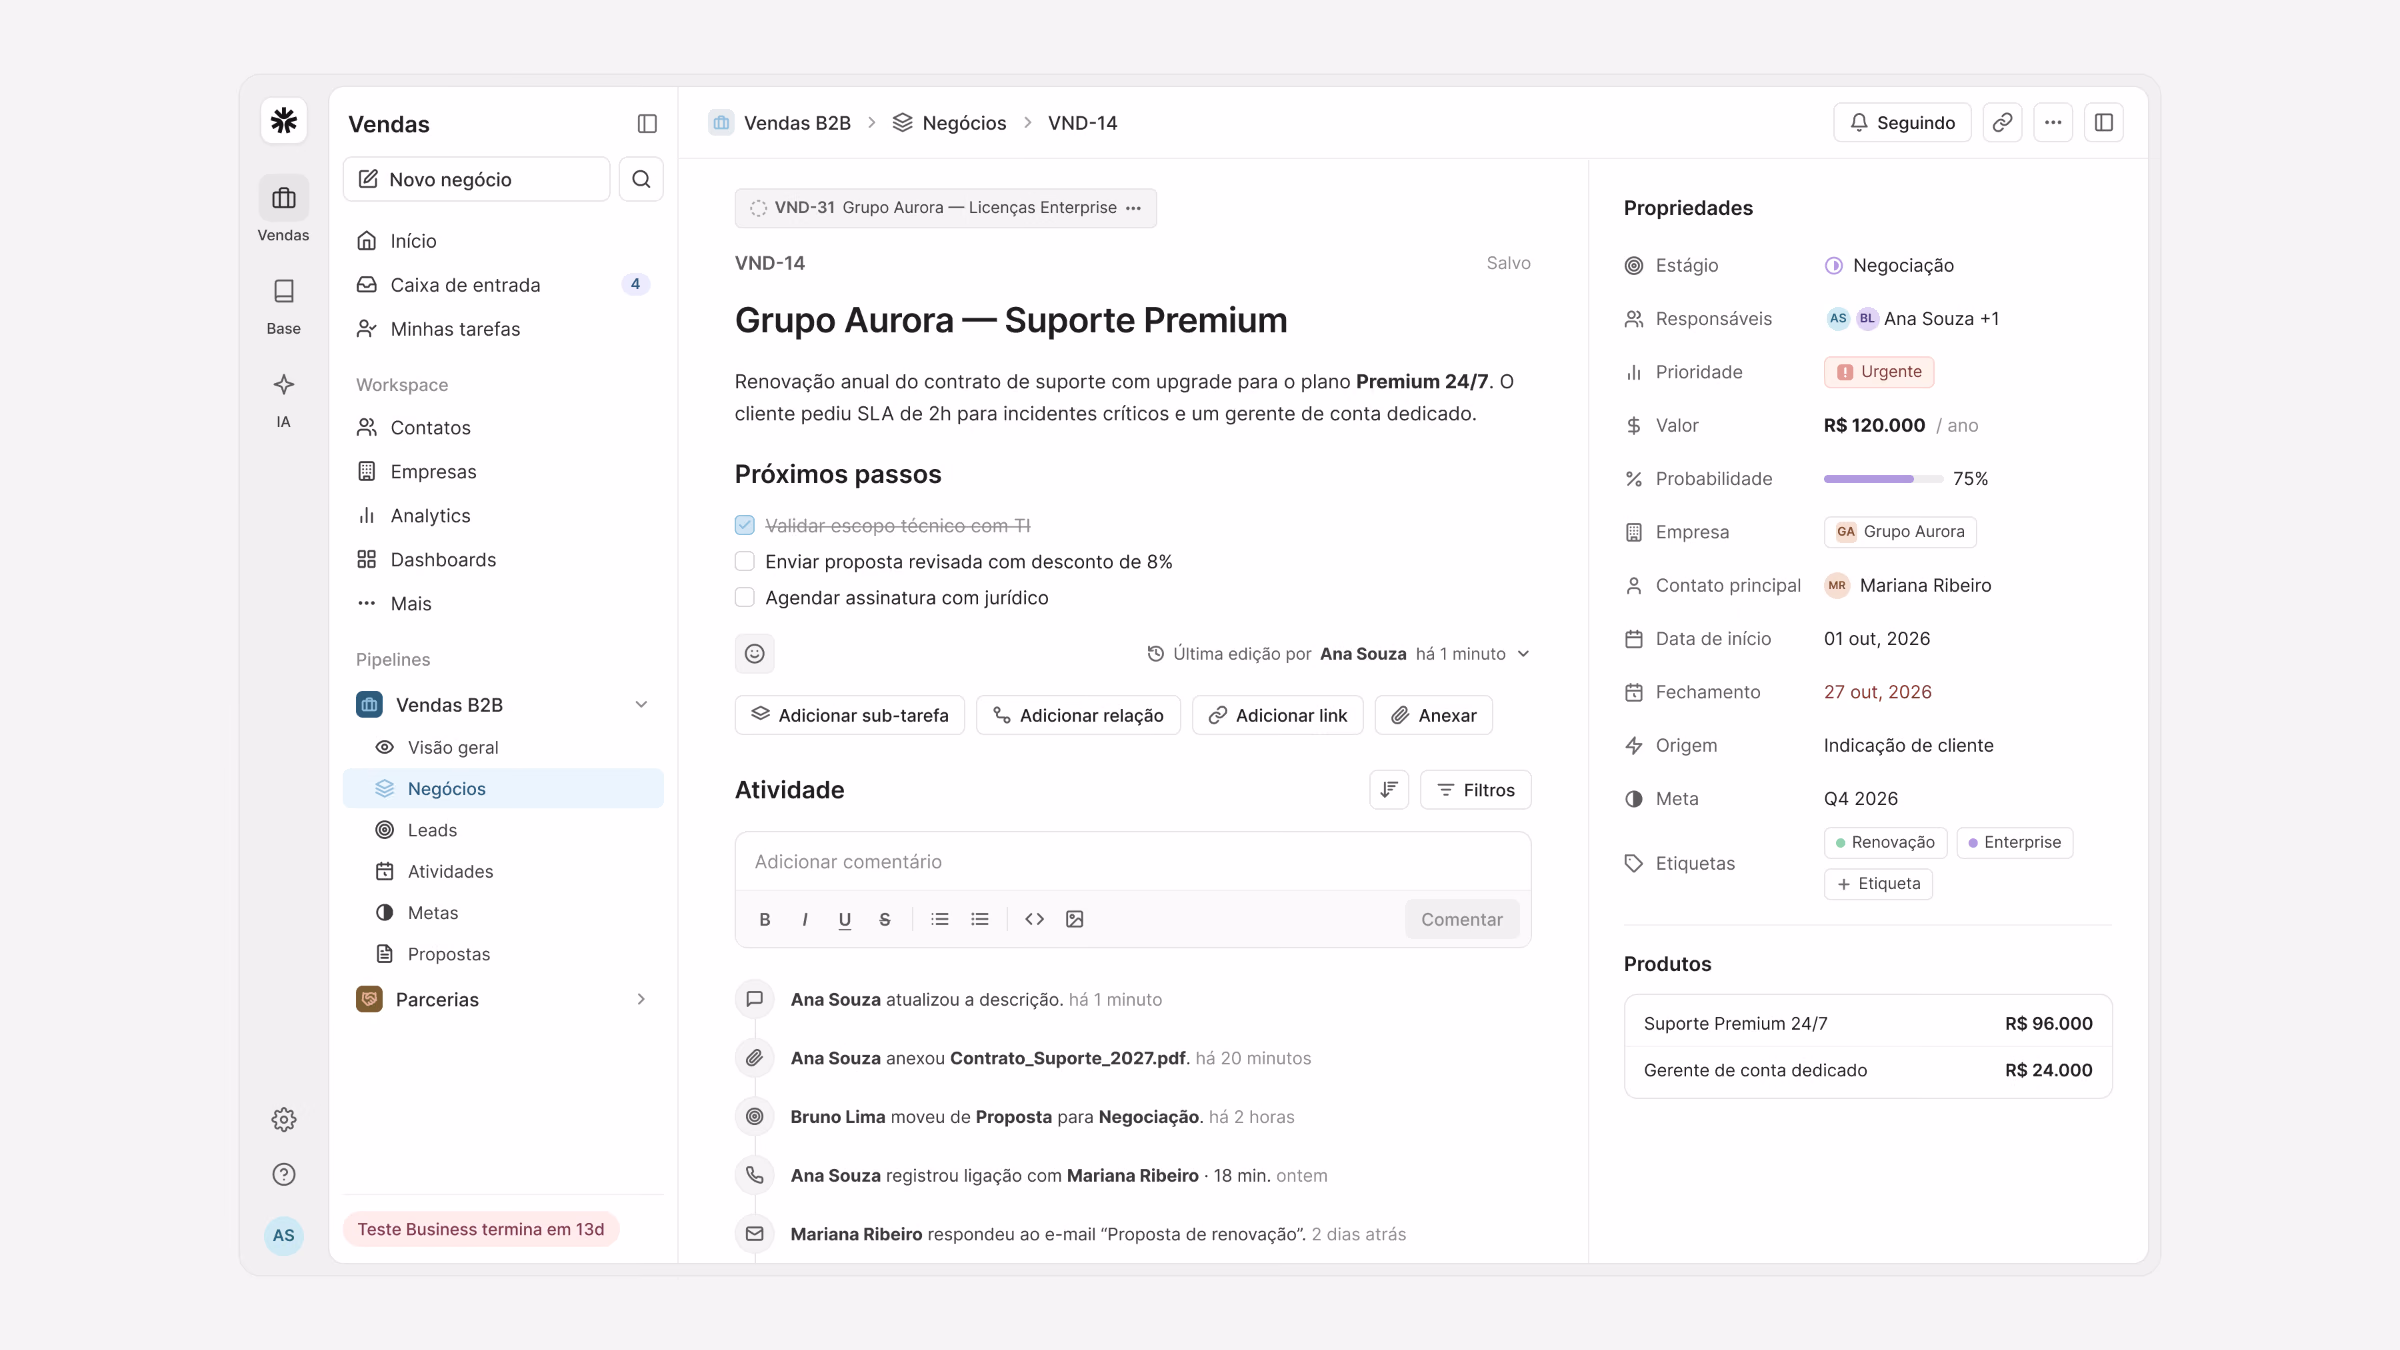Check Agendar assinatura com jurídico
The image size is (2400, 1350).
pyautogui.click(x=745, y=597)
